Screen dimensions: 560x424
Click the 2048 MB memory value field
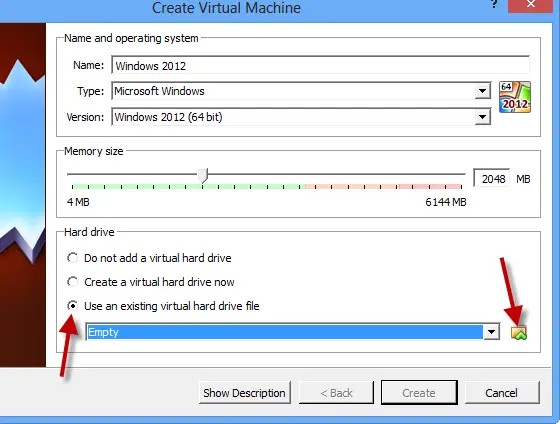491,179
